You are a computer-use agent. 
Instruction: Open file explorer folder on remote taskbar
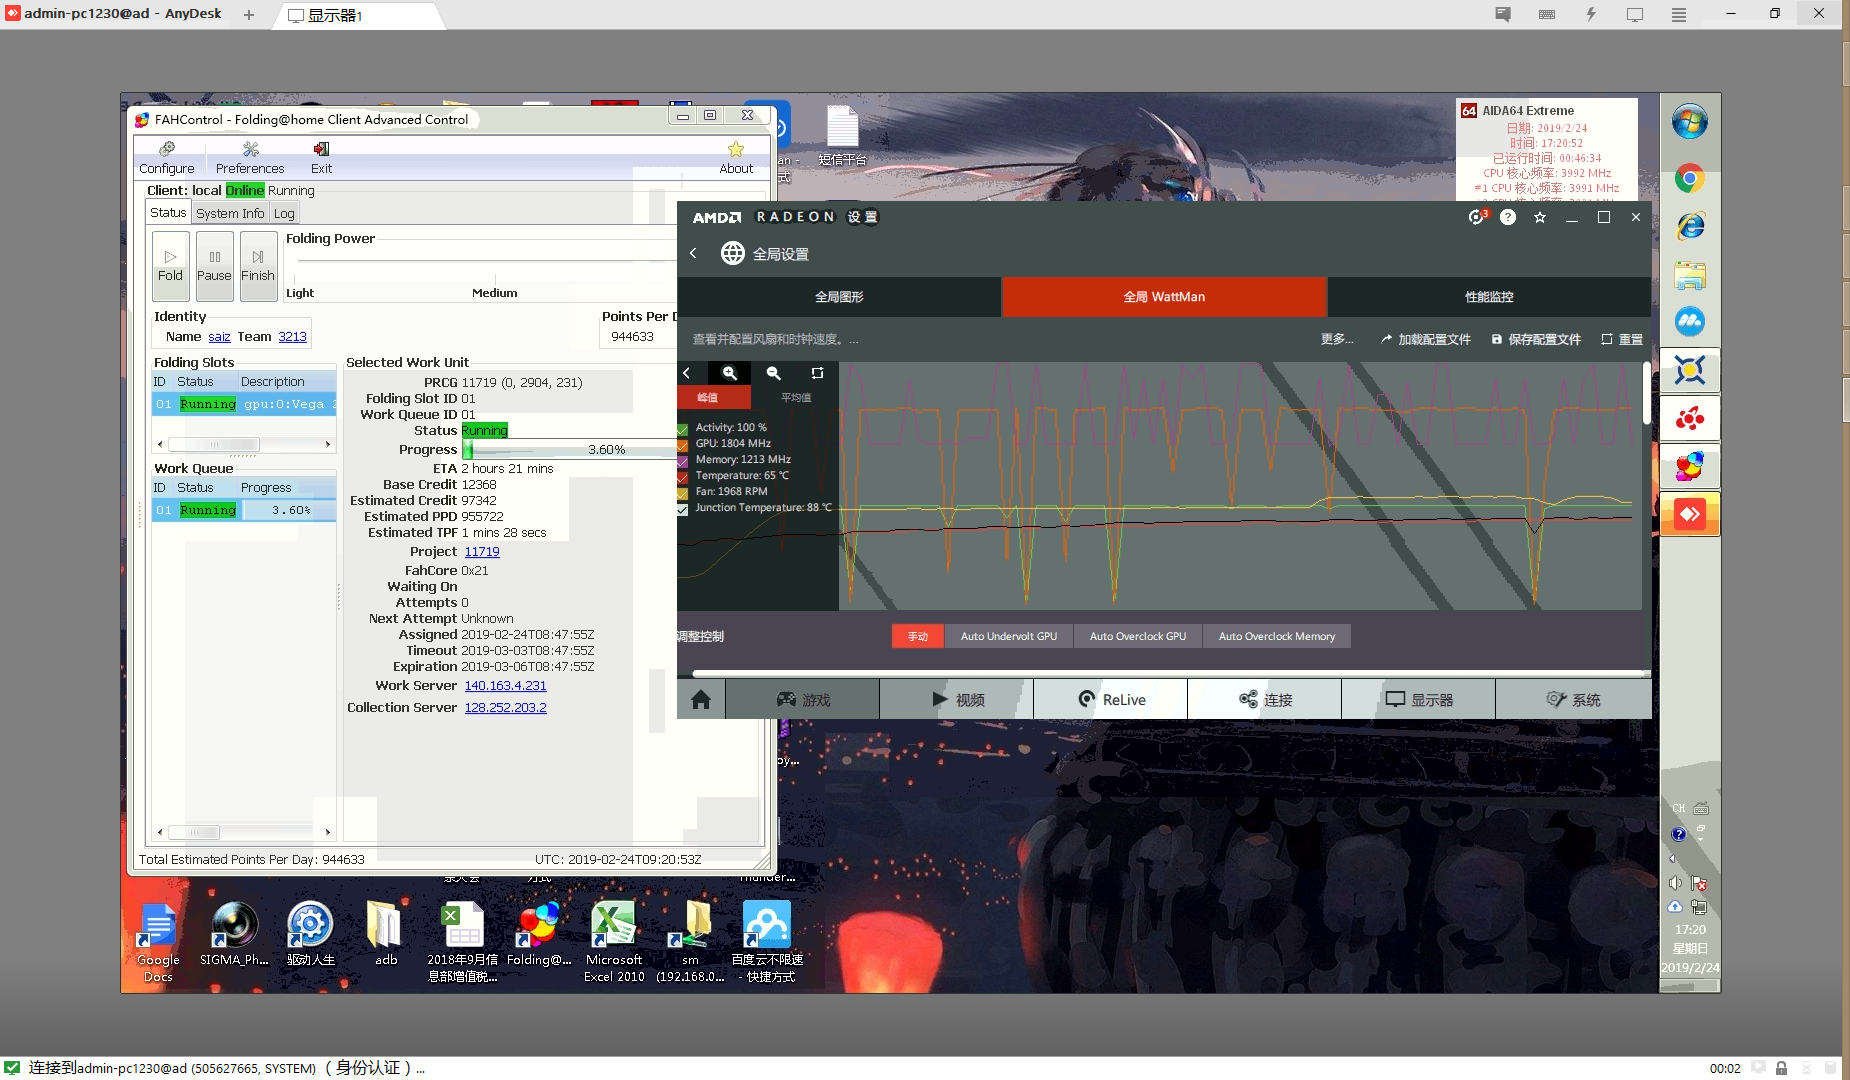pyautogui.click(x=1690, y=275)
